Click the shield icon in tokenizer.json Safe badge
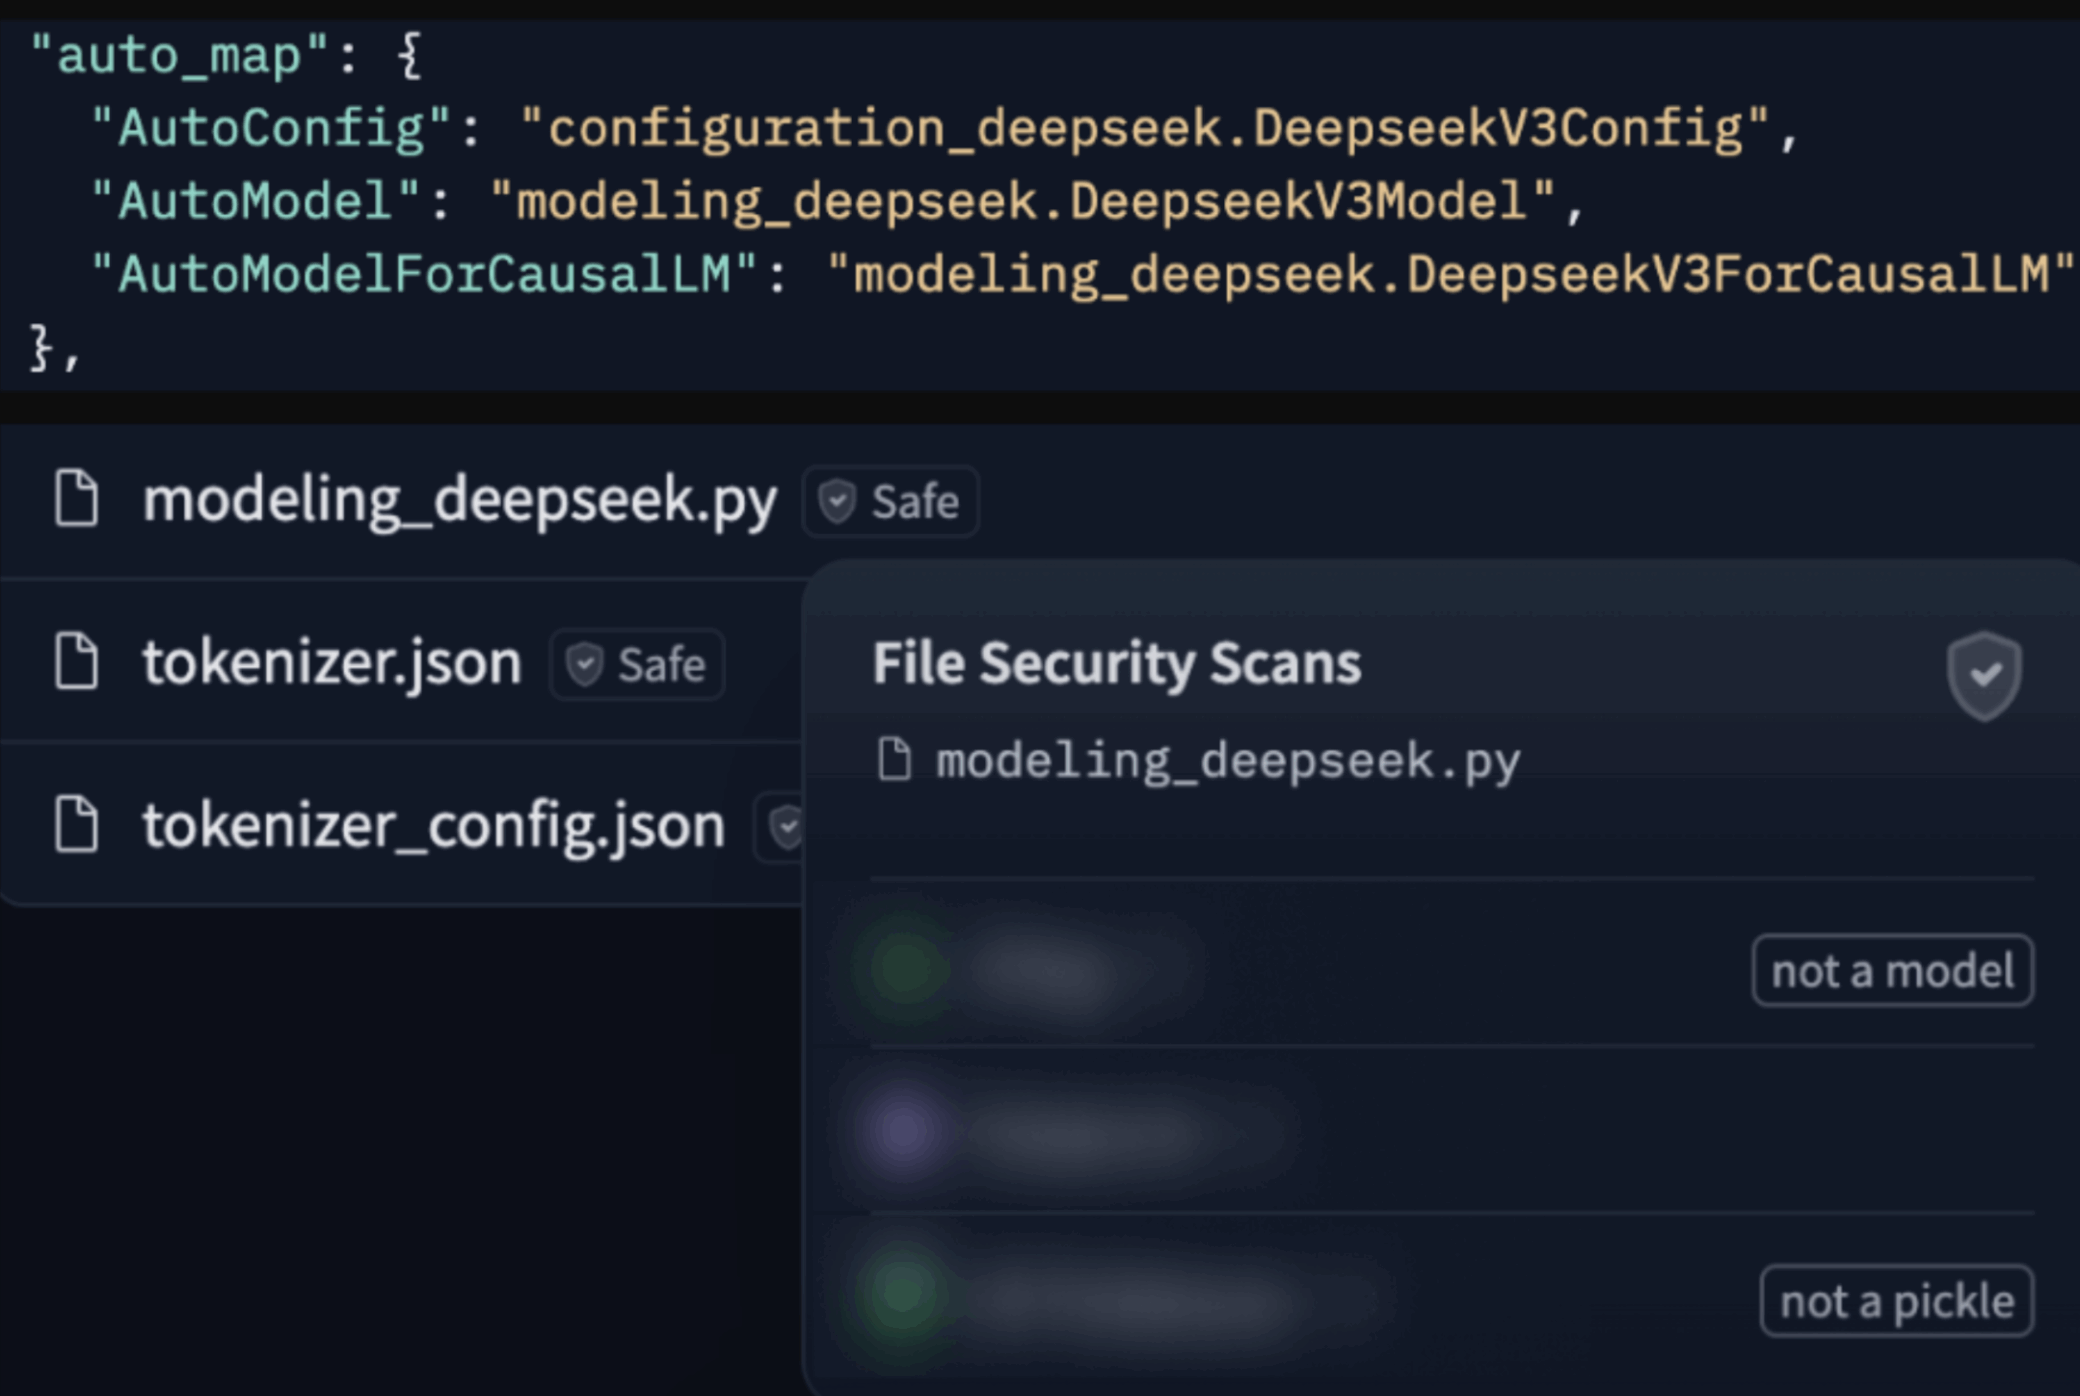Screen dimensions: 2080x1396 584,664
